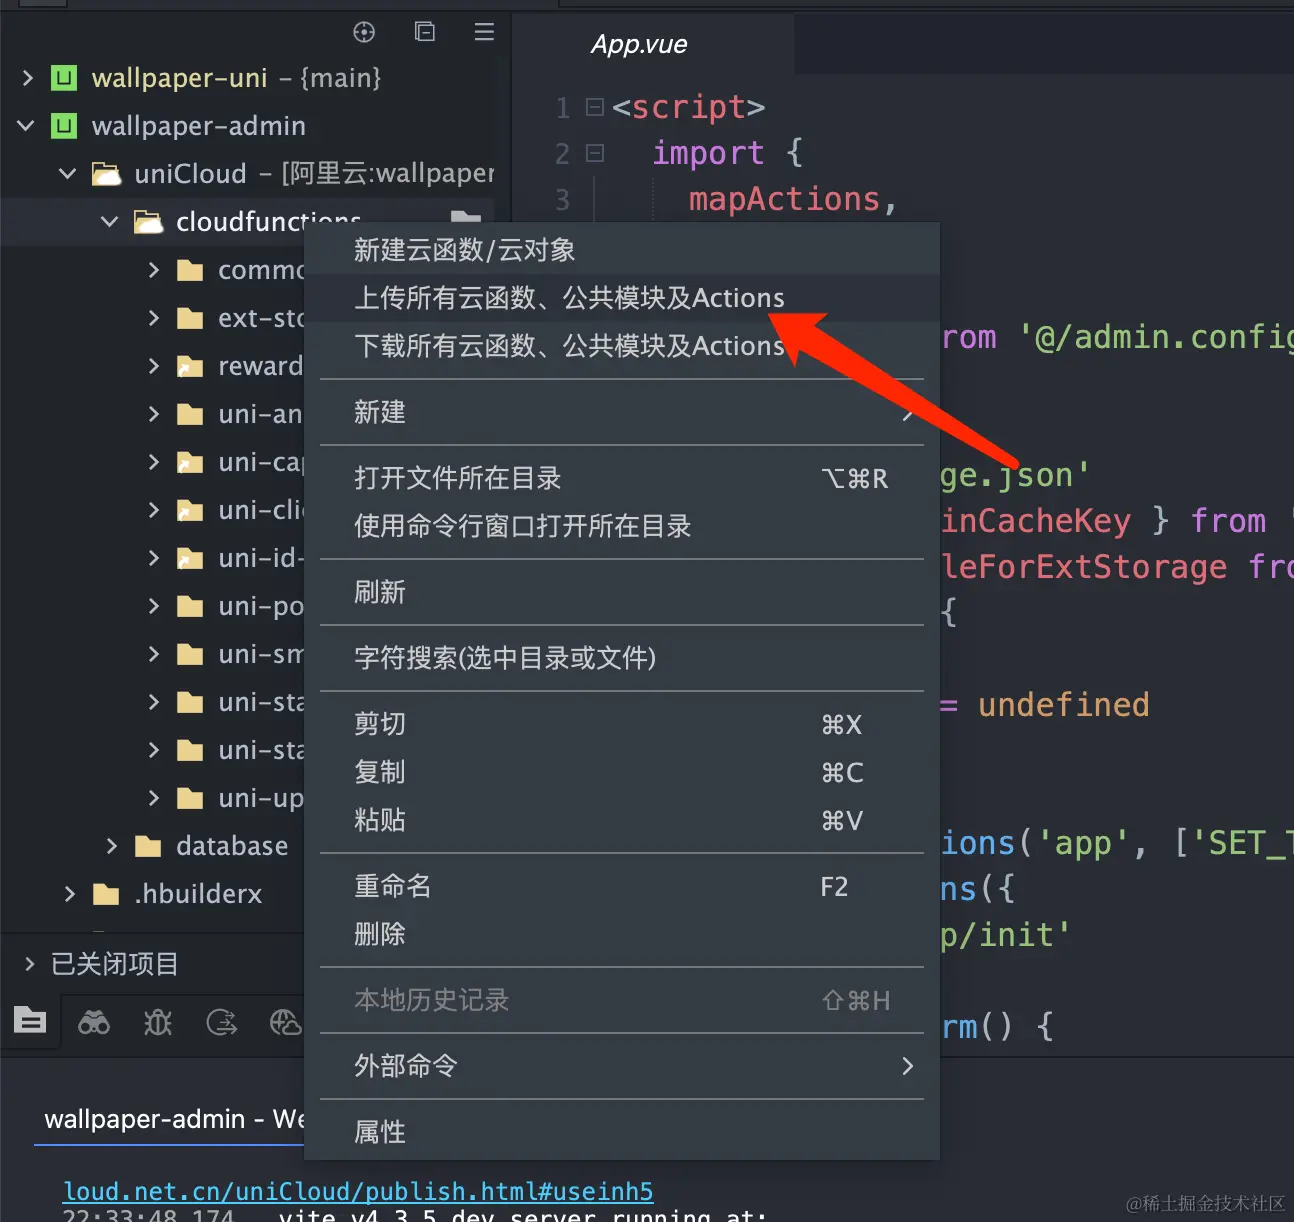
Task: Open the uniCloud publish.html link
Action: click(358, 1191)
